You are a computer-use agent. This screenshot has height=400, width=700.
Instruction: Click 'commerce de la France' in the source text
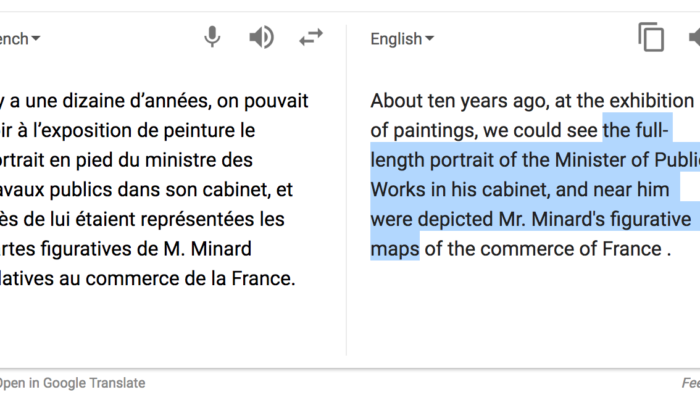[191, 279]
